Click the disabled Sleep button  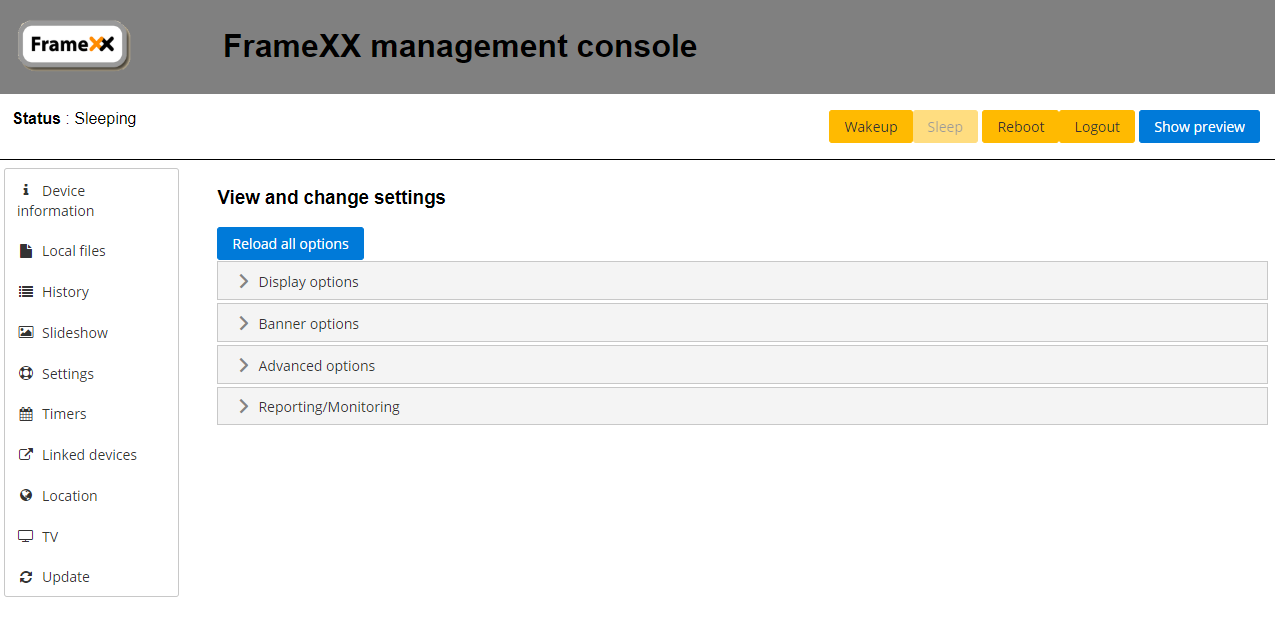click(x=945, y=127)
